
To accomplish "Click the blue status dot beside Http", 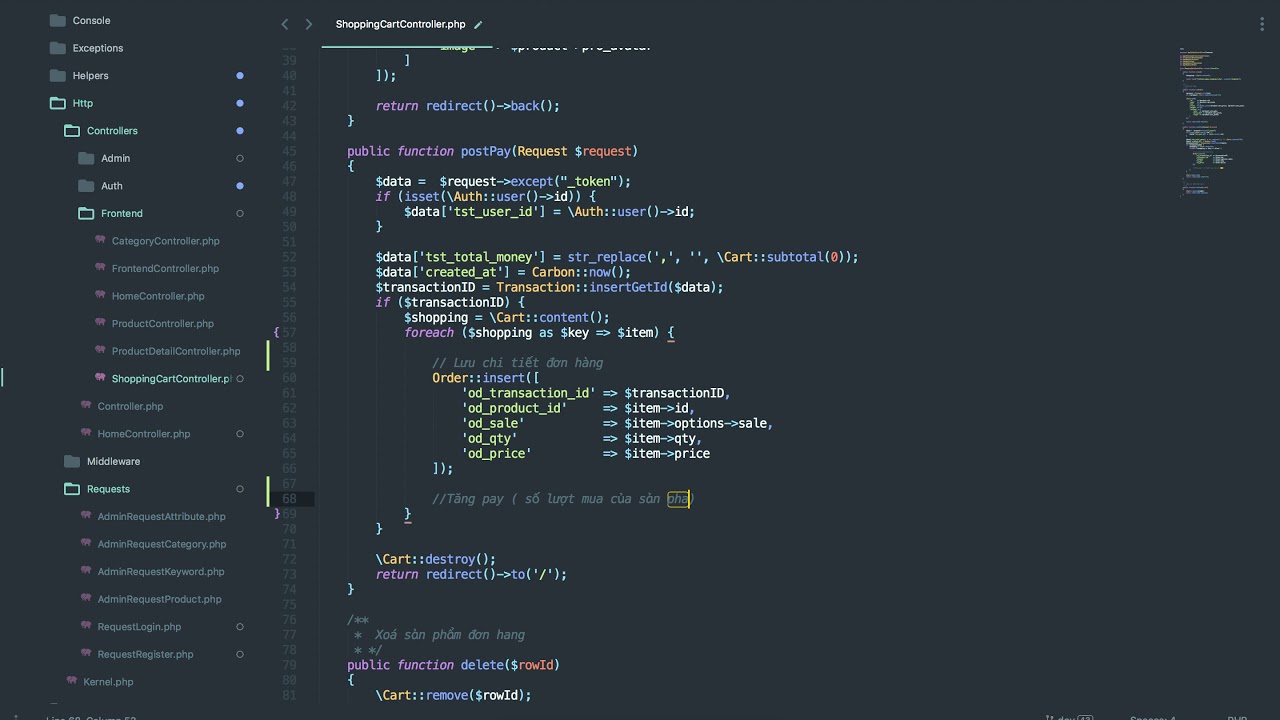I will coord(240,103).
